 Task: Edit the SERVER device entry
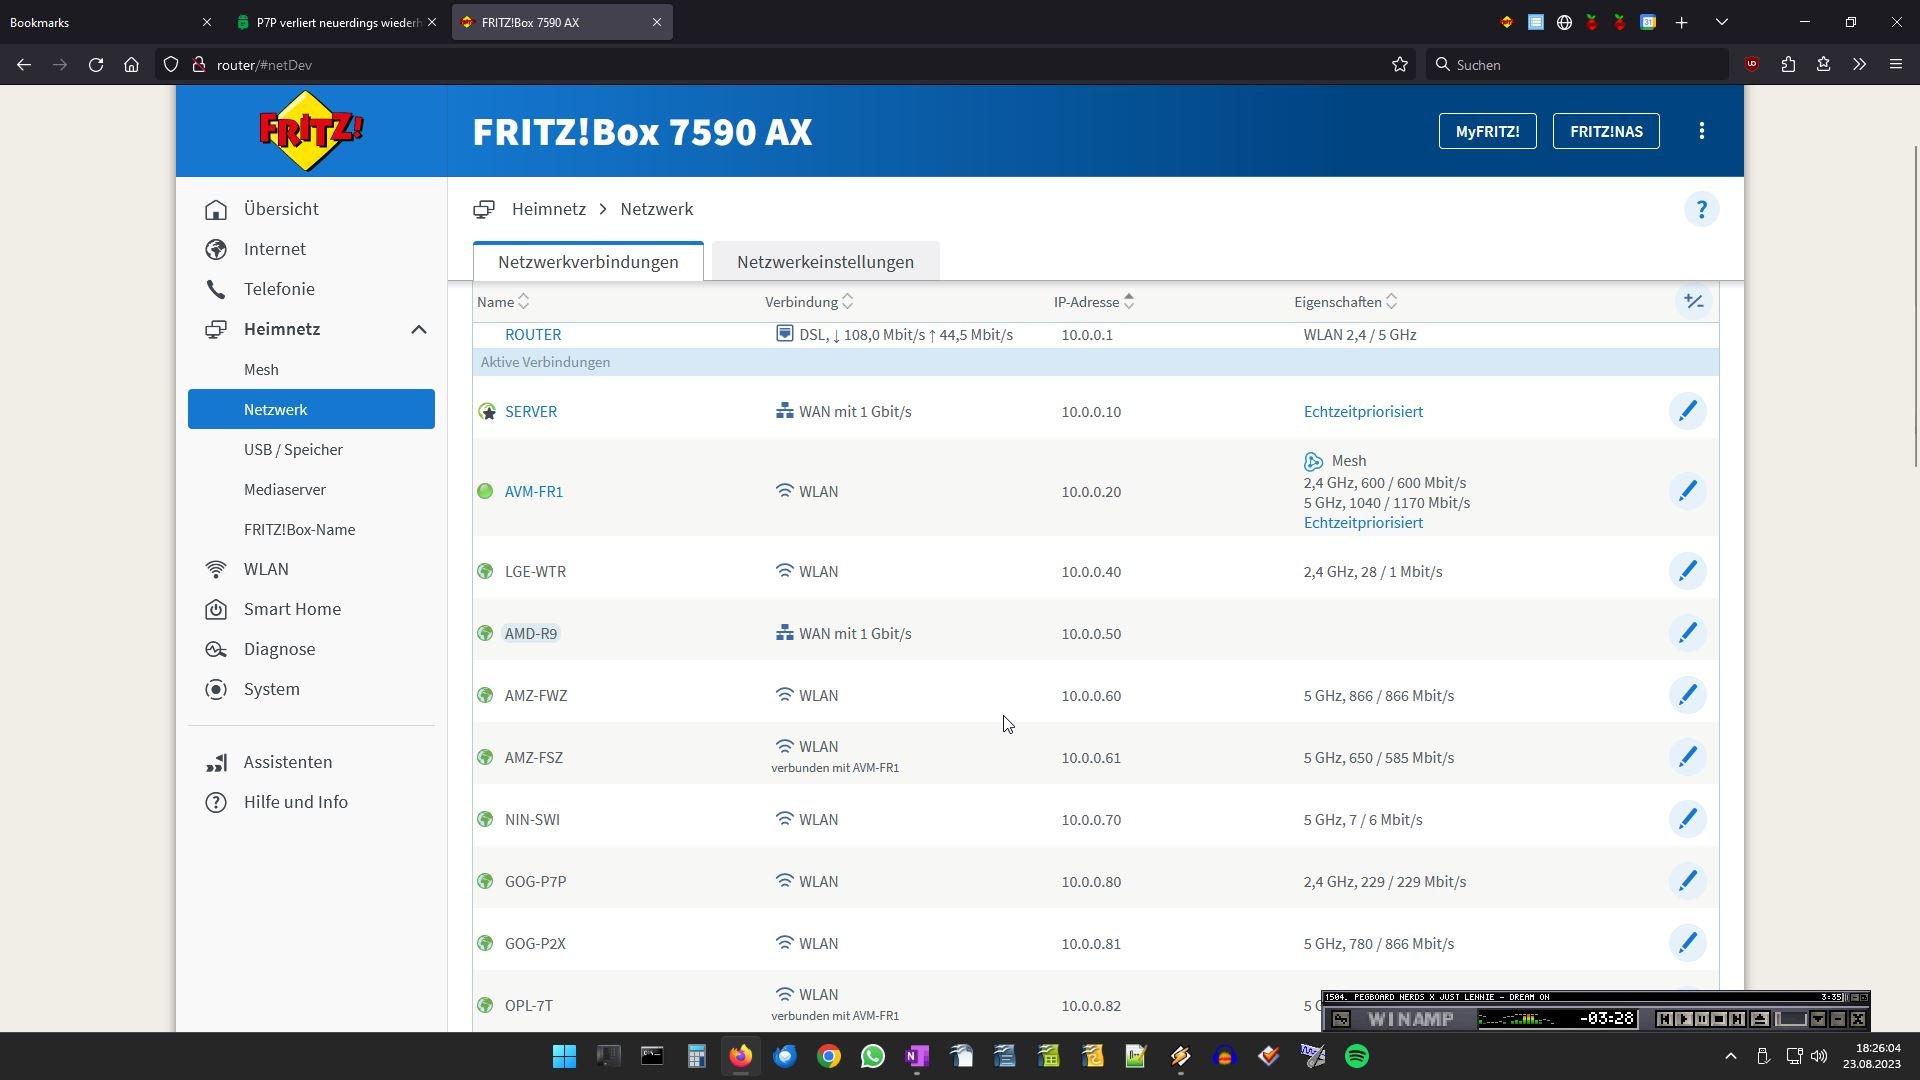[1687, 411]
